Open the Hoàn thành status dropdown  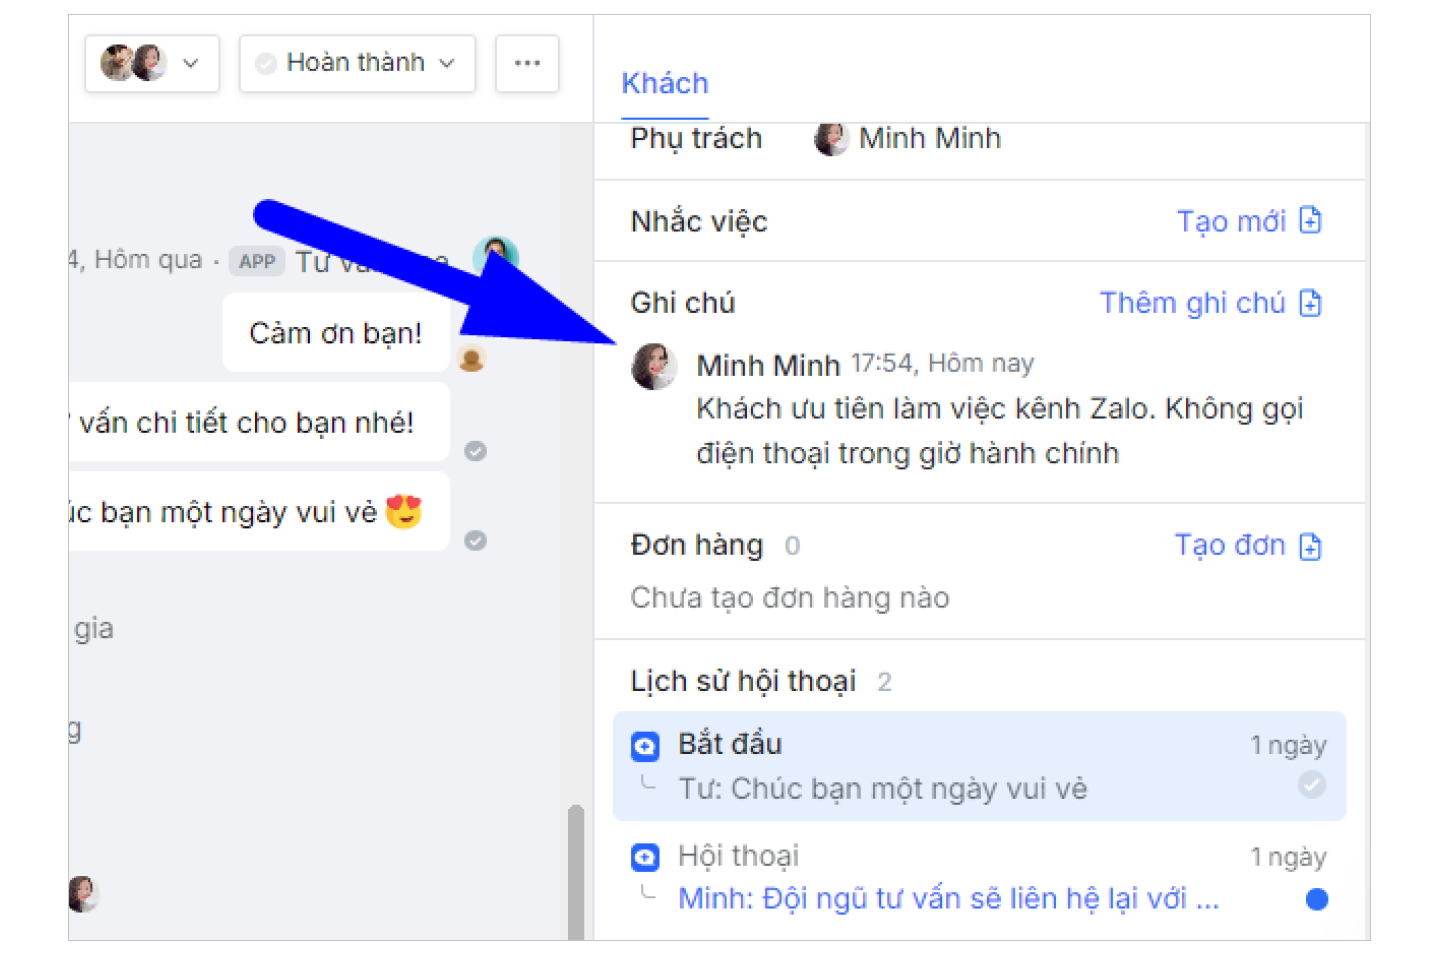(356, 63)
